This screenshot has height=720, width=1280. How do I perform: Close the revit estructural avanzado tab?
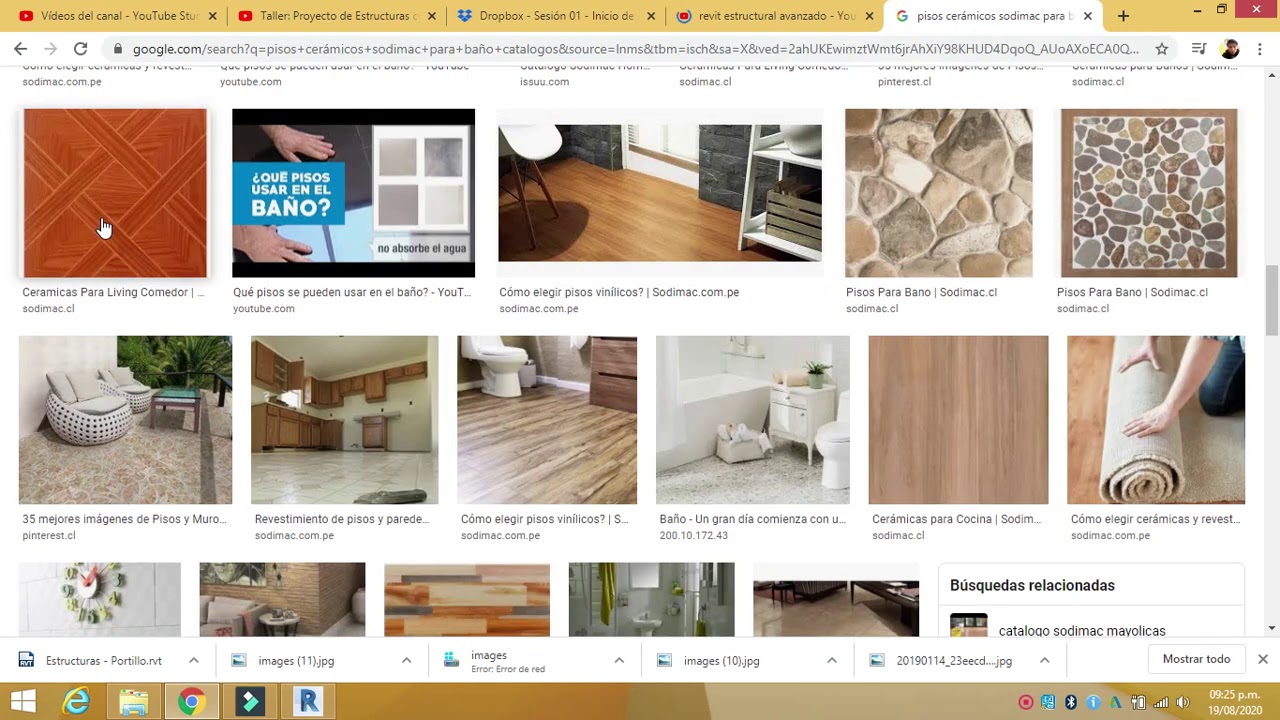869,16
